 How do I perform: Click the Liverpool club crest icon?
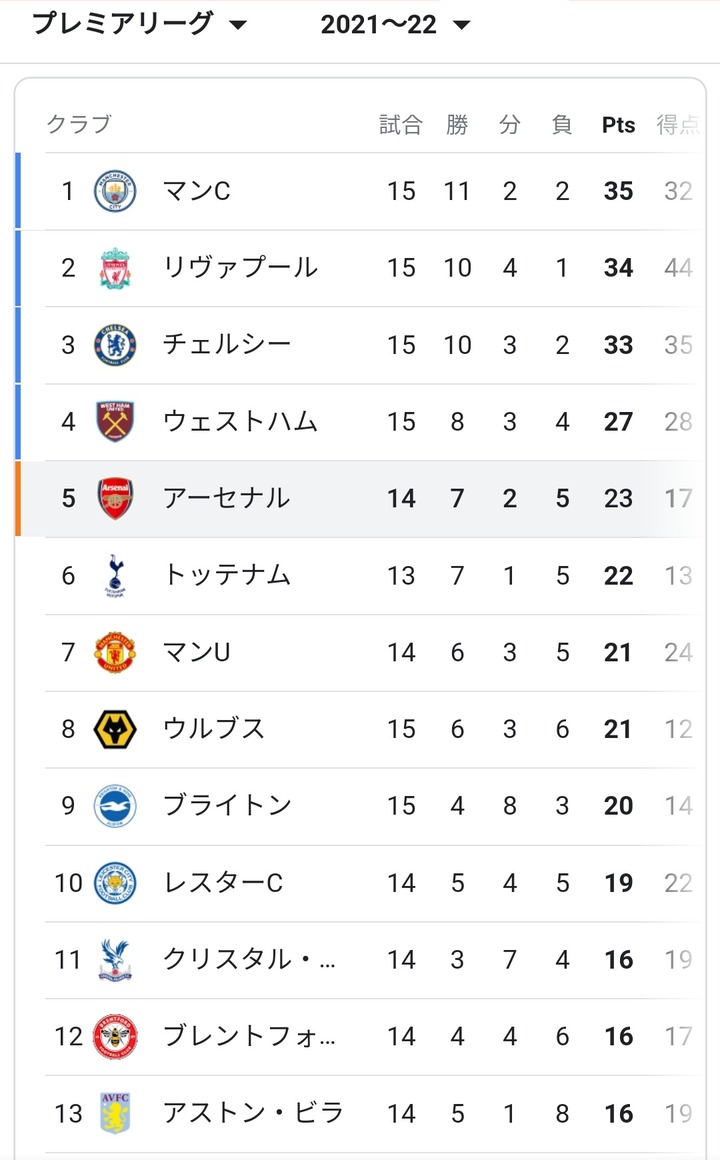115,268
